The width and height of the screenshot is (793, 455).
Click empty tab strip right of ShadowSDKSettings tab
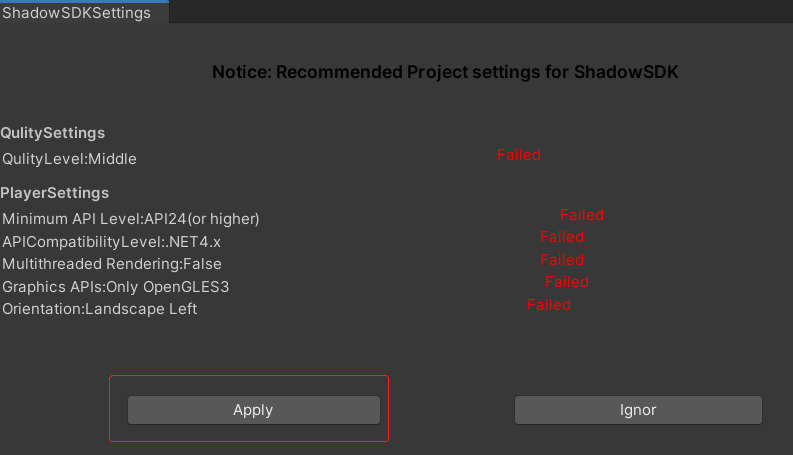(x=480, y=12)
